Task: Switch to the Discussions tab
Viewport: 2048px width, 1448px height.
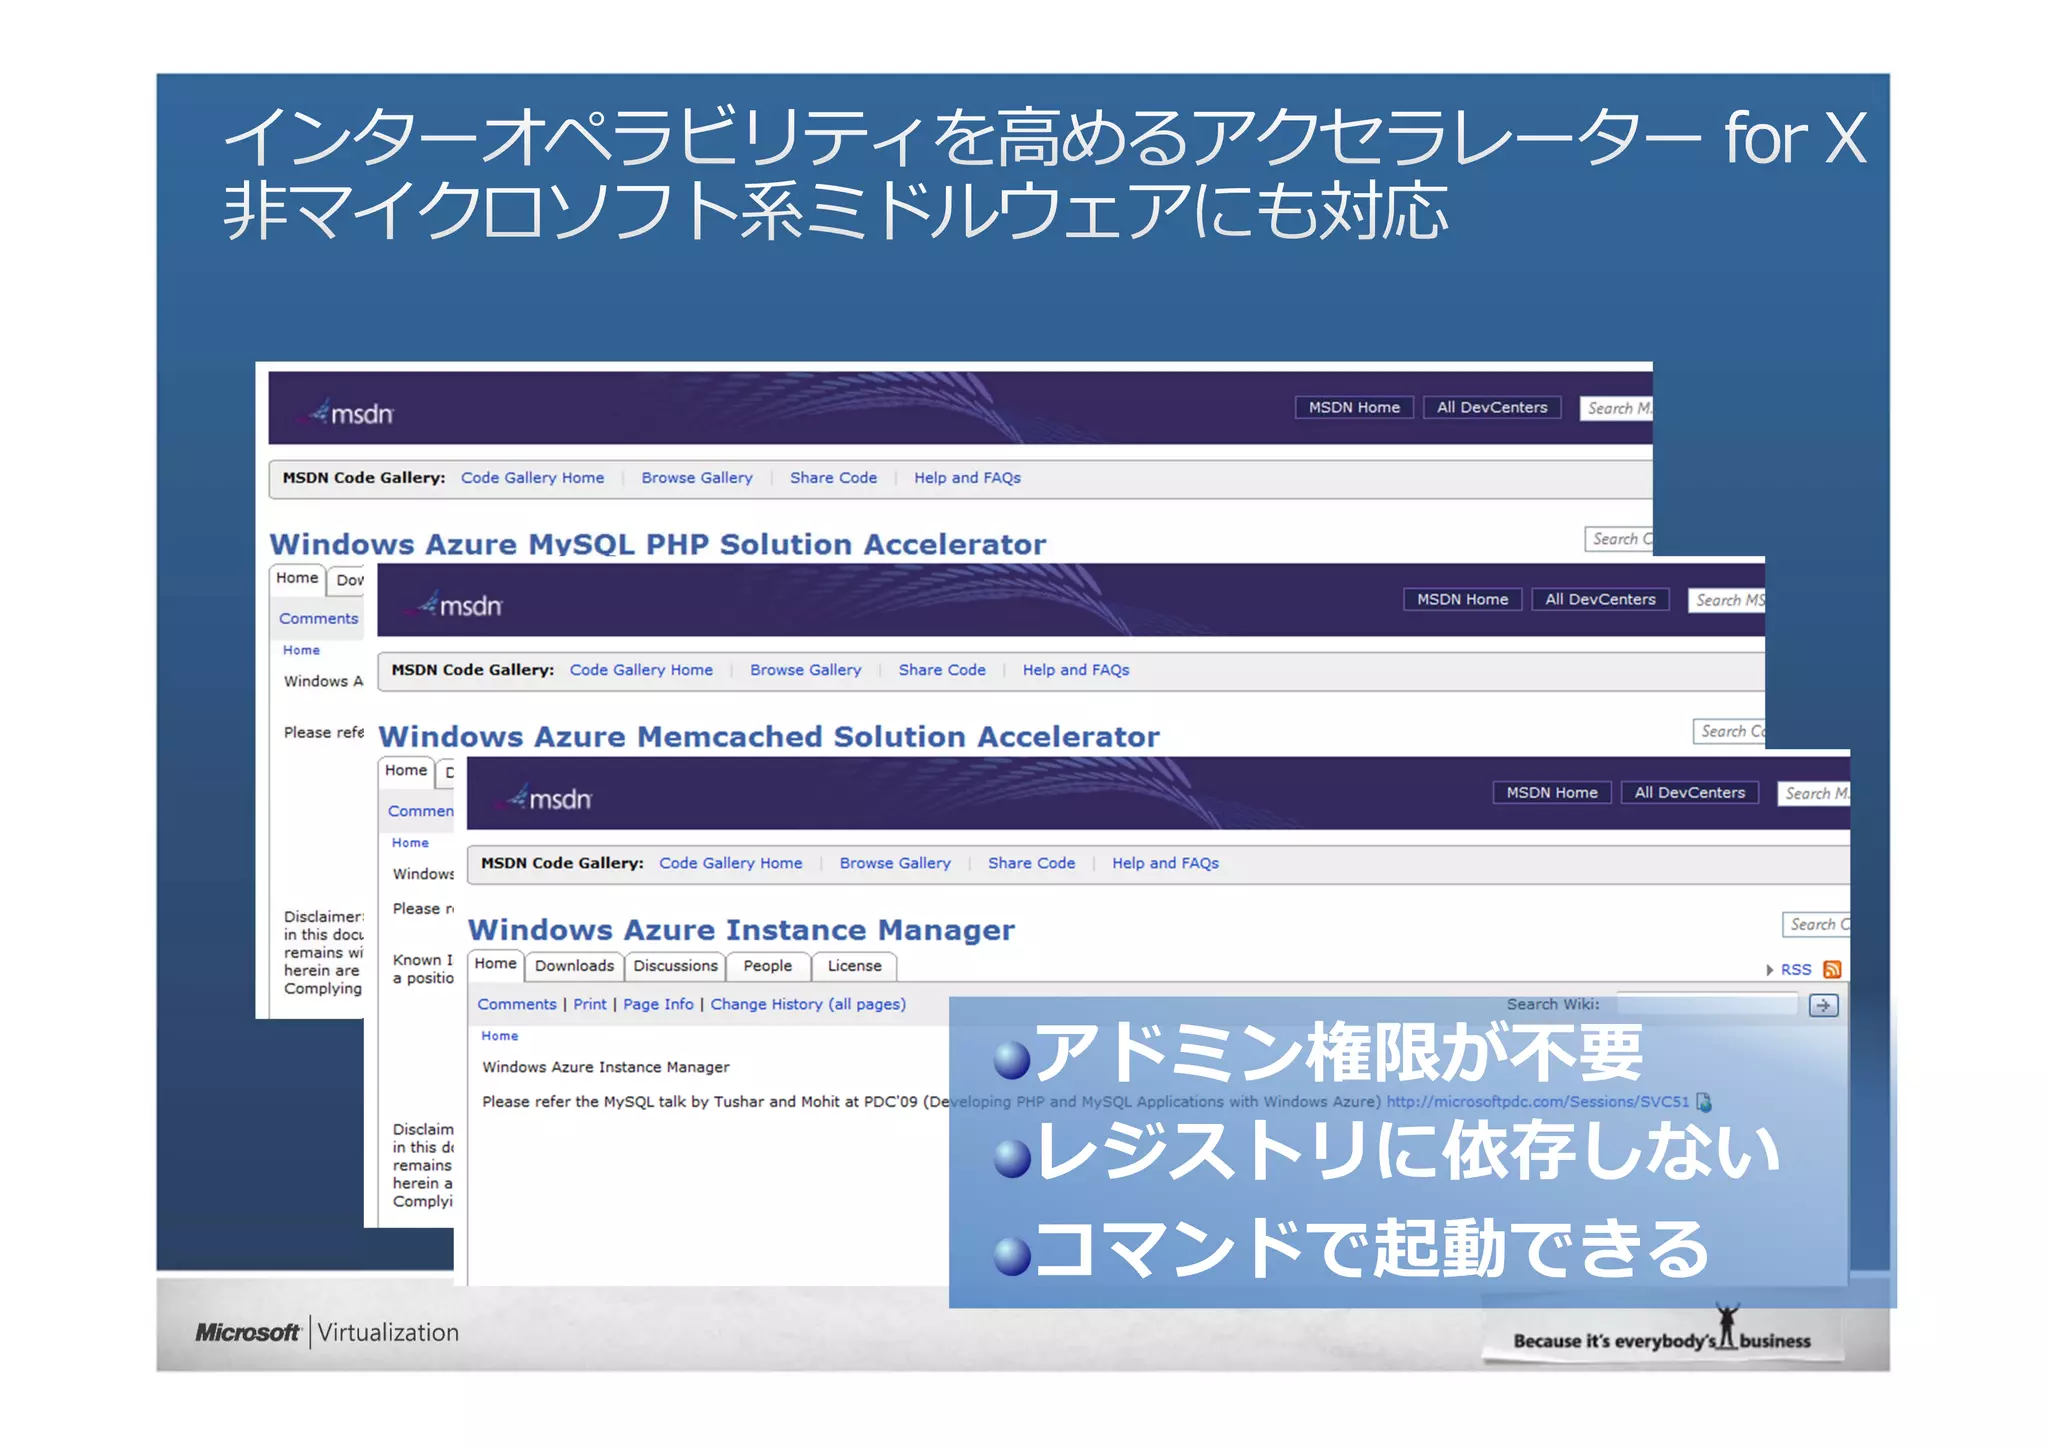Action: [x=675, y=966]
